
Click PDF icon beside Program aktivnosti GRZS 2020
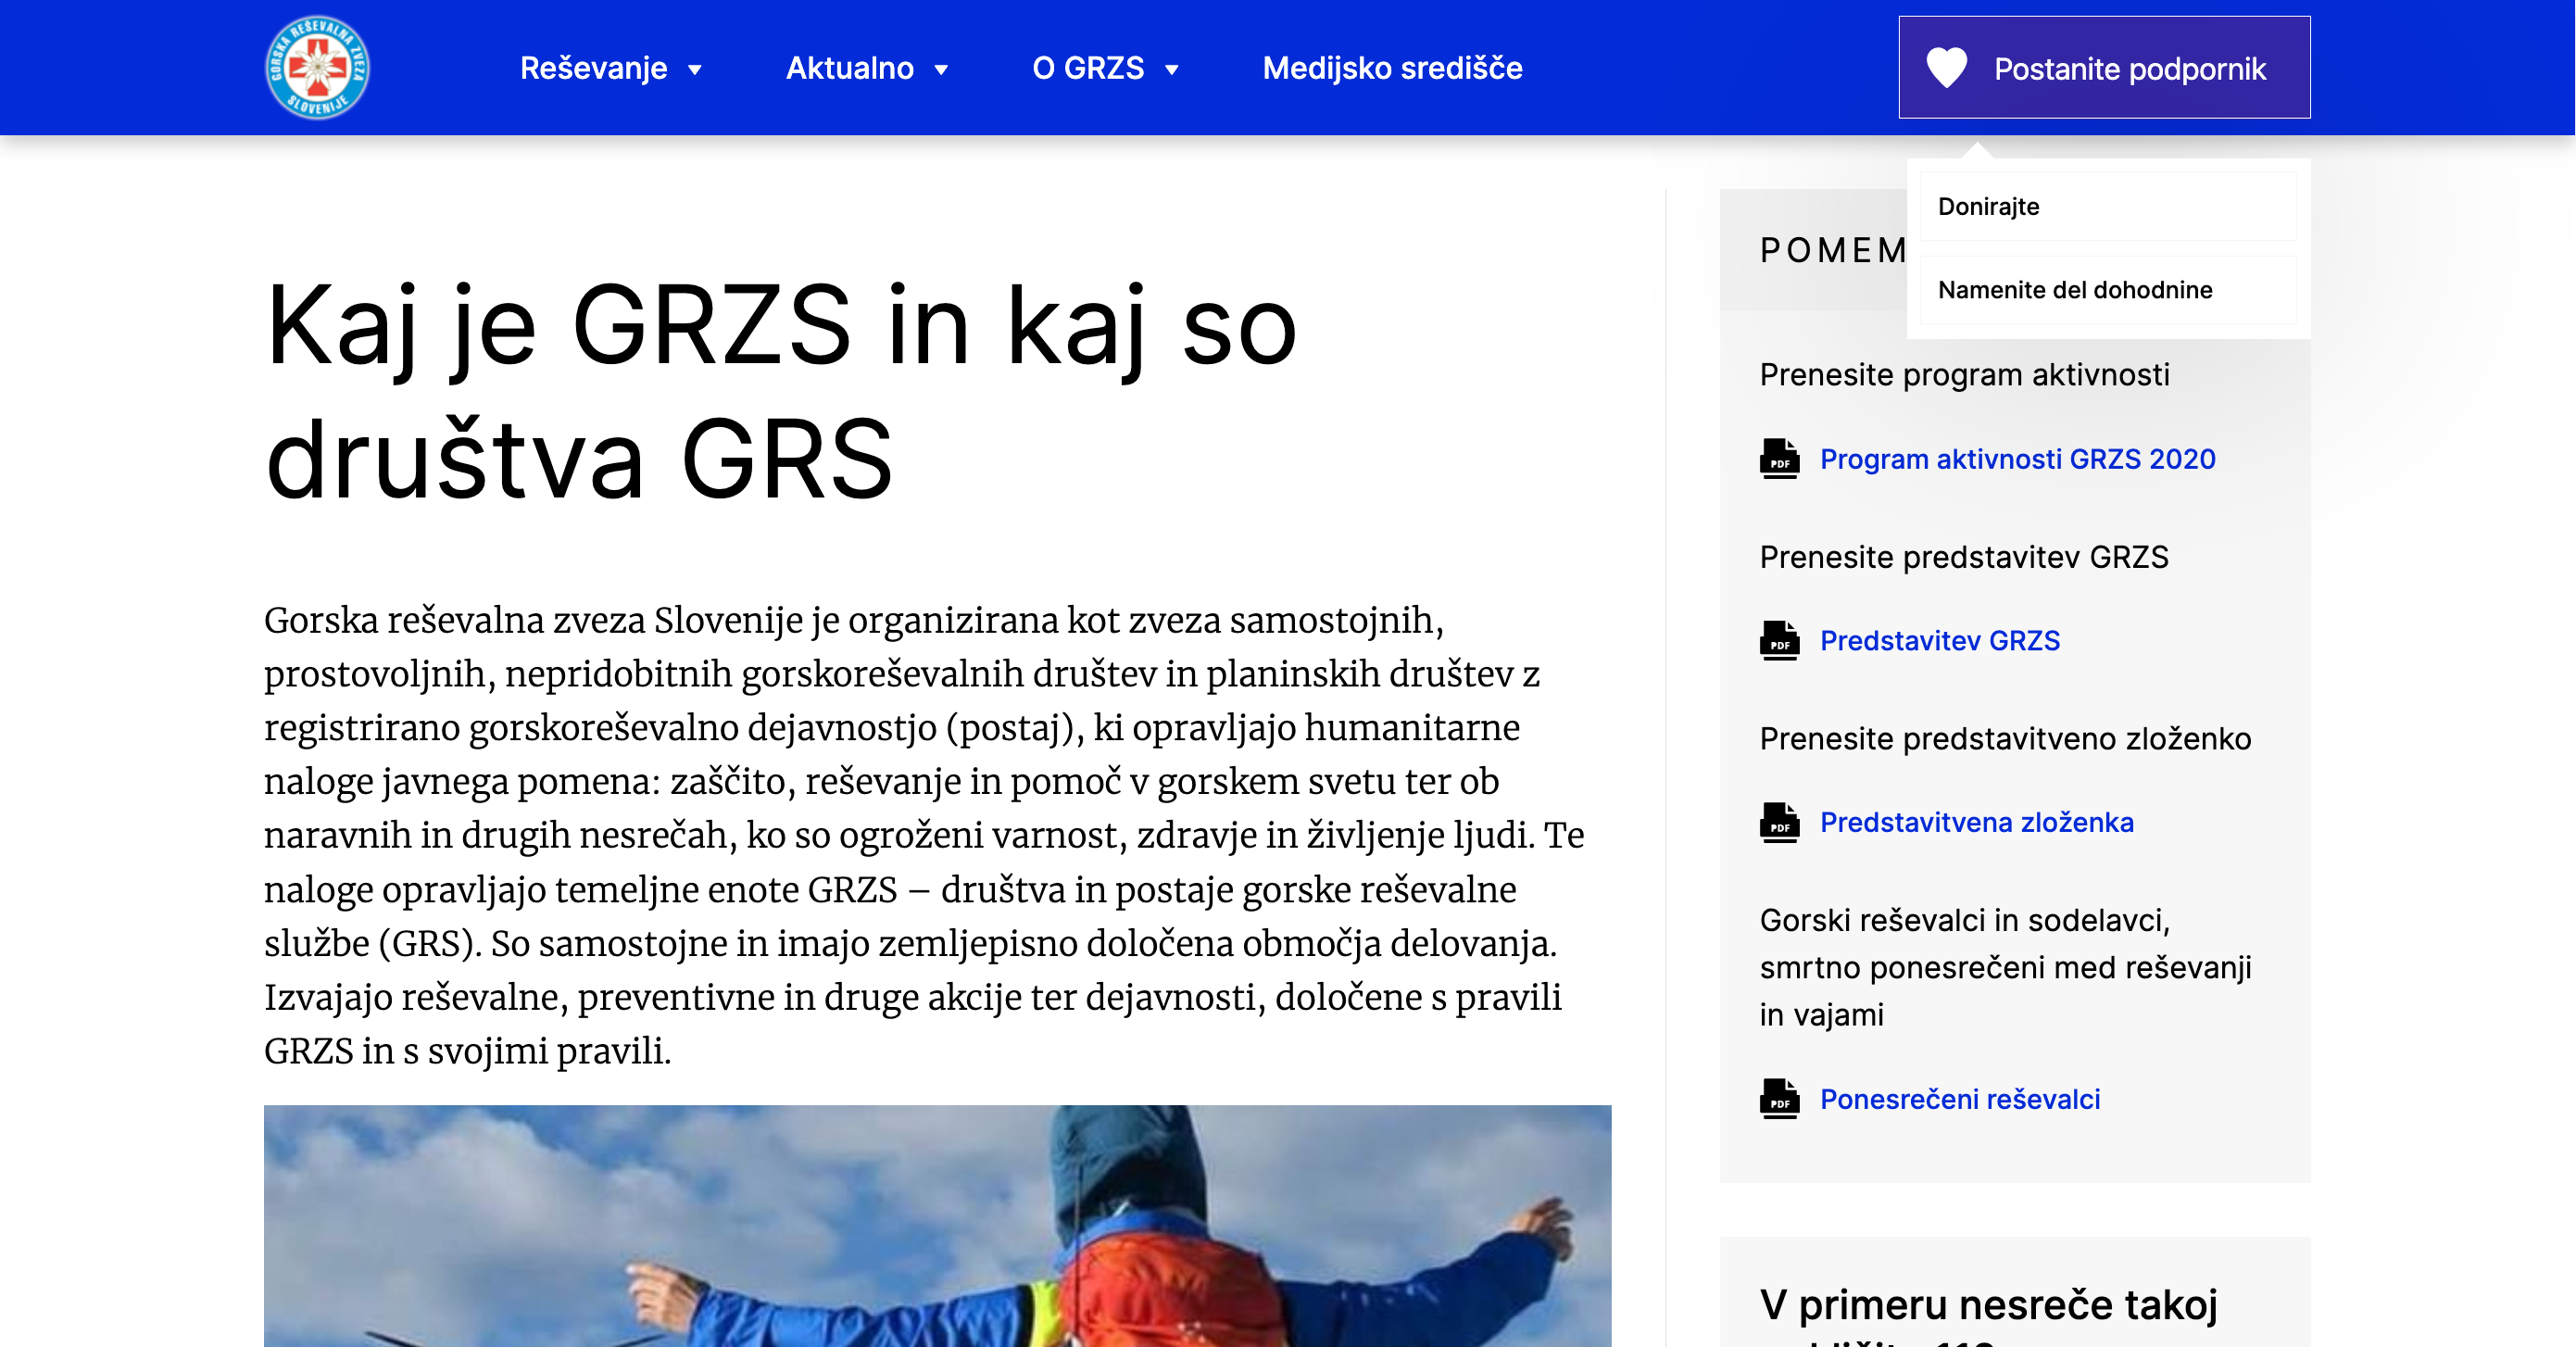tap(1779, 459)
